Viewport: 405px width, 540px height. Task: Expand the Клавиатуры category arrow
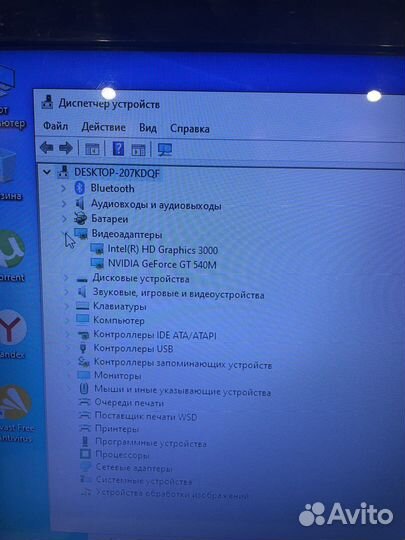tap(67, 306)
